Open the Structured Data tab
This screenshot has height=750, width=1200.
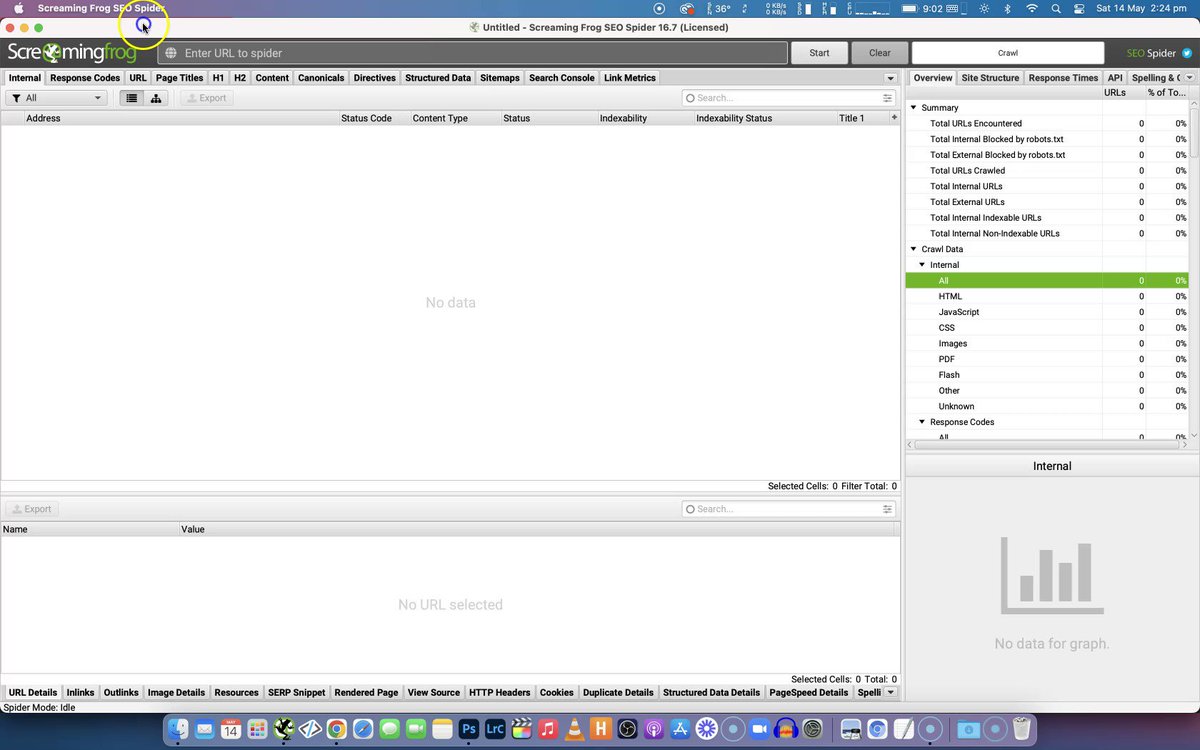438,78
